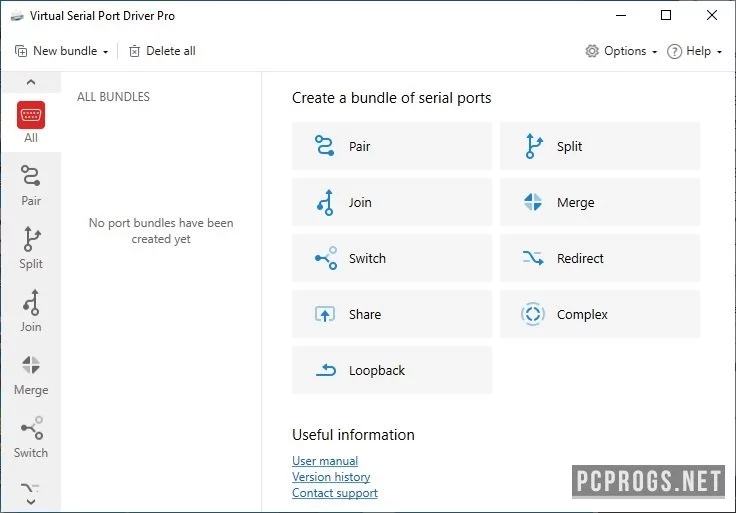Open the New bundle dropdown
The image size is (736, 513).
click(x=61, y=51)
